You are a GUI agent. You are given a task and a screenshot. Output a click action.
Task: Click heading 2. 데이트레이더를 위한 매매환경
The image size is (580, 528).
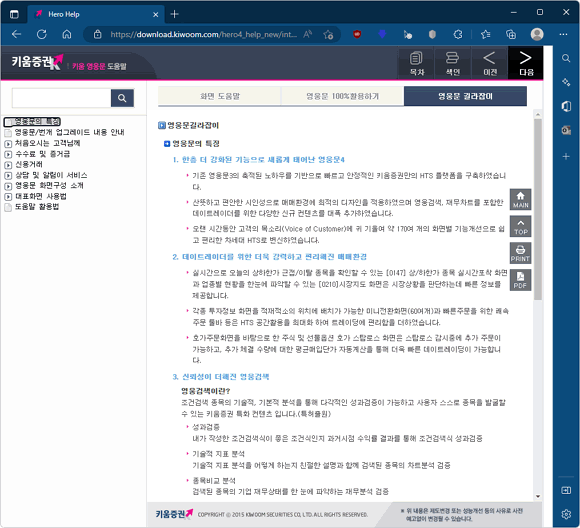pyautogui.click(x=270, y=257)
